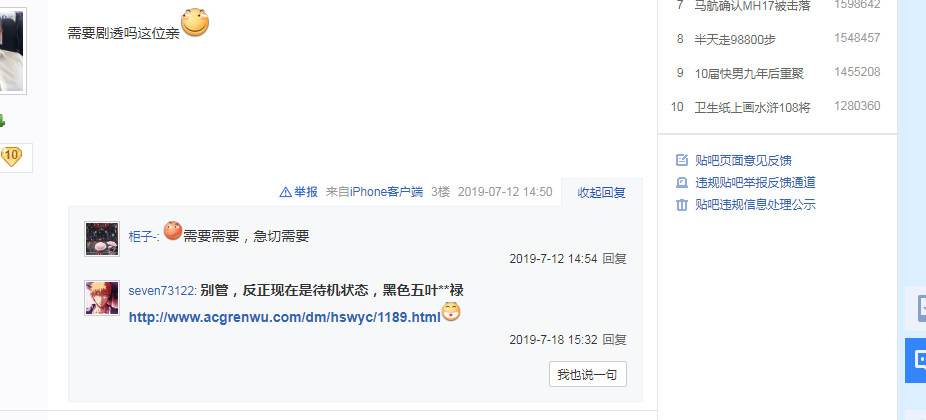Image resolution: width=926 pixels, height=420 pixels.
Task: Click the level 10 badge icon
Action: [11, 157]
